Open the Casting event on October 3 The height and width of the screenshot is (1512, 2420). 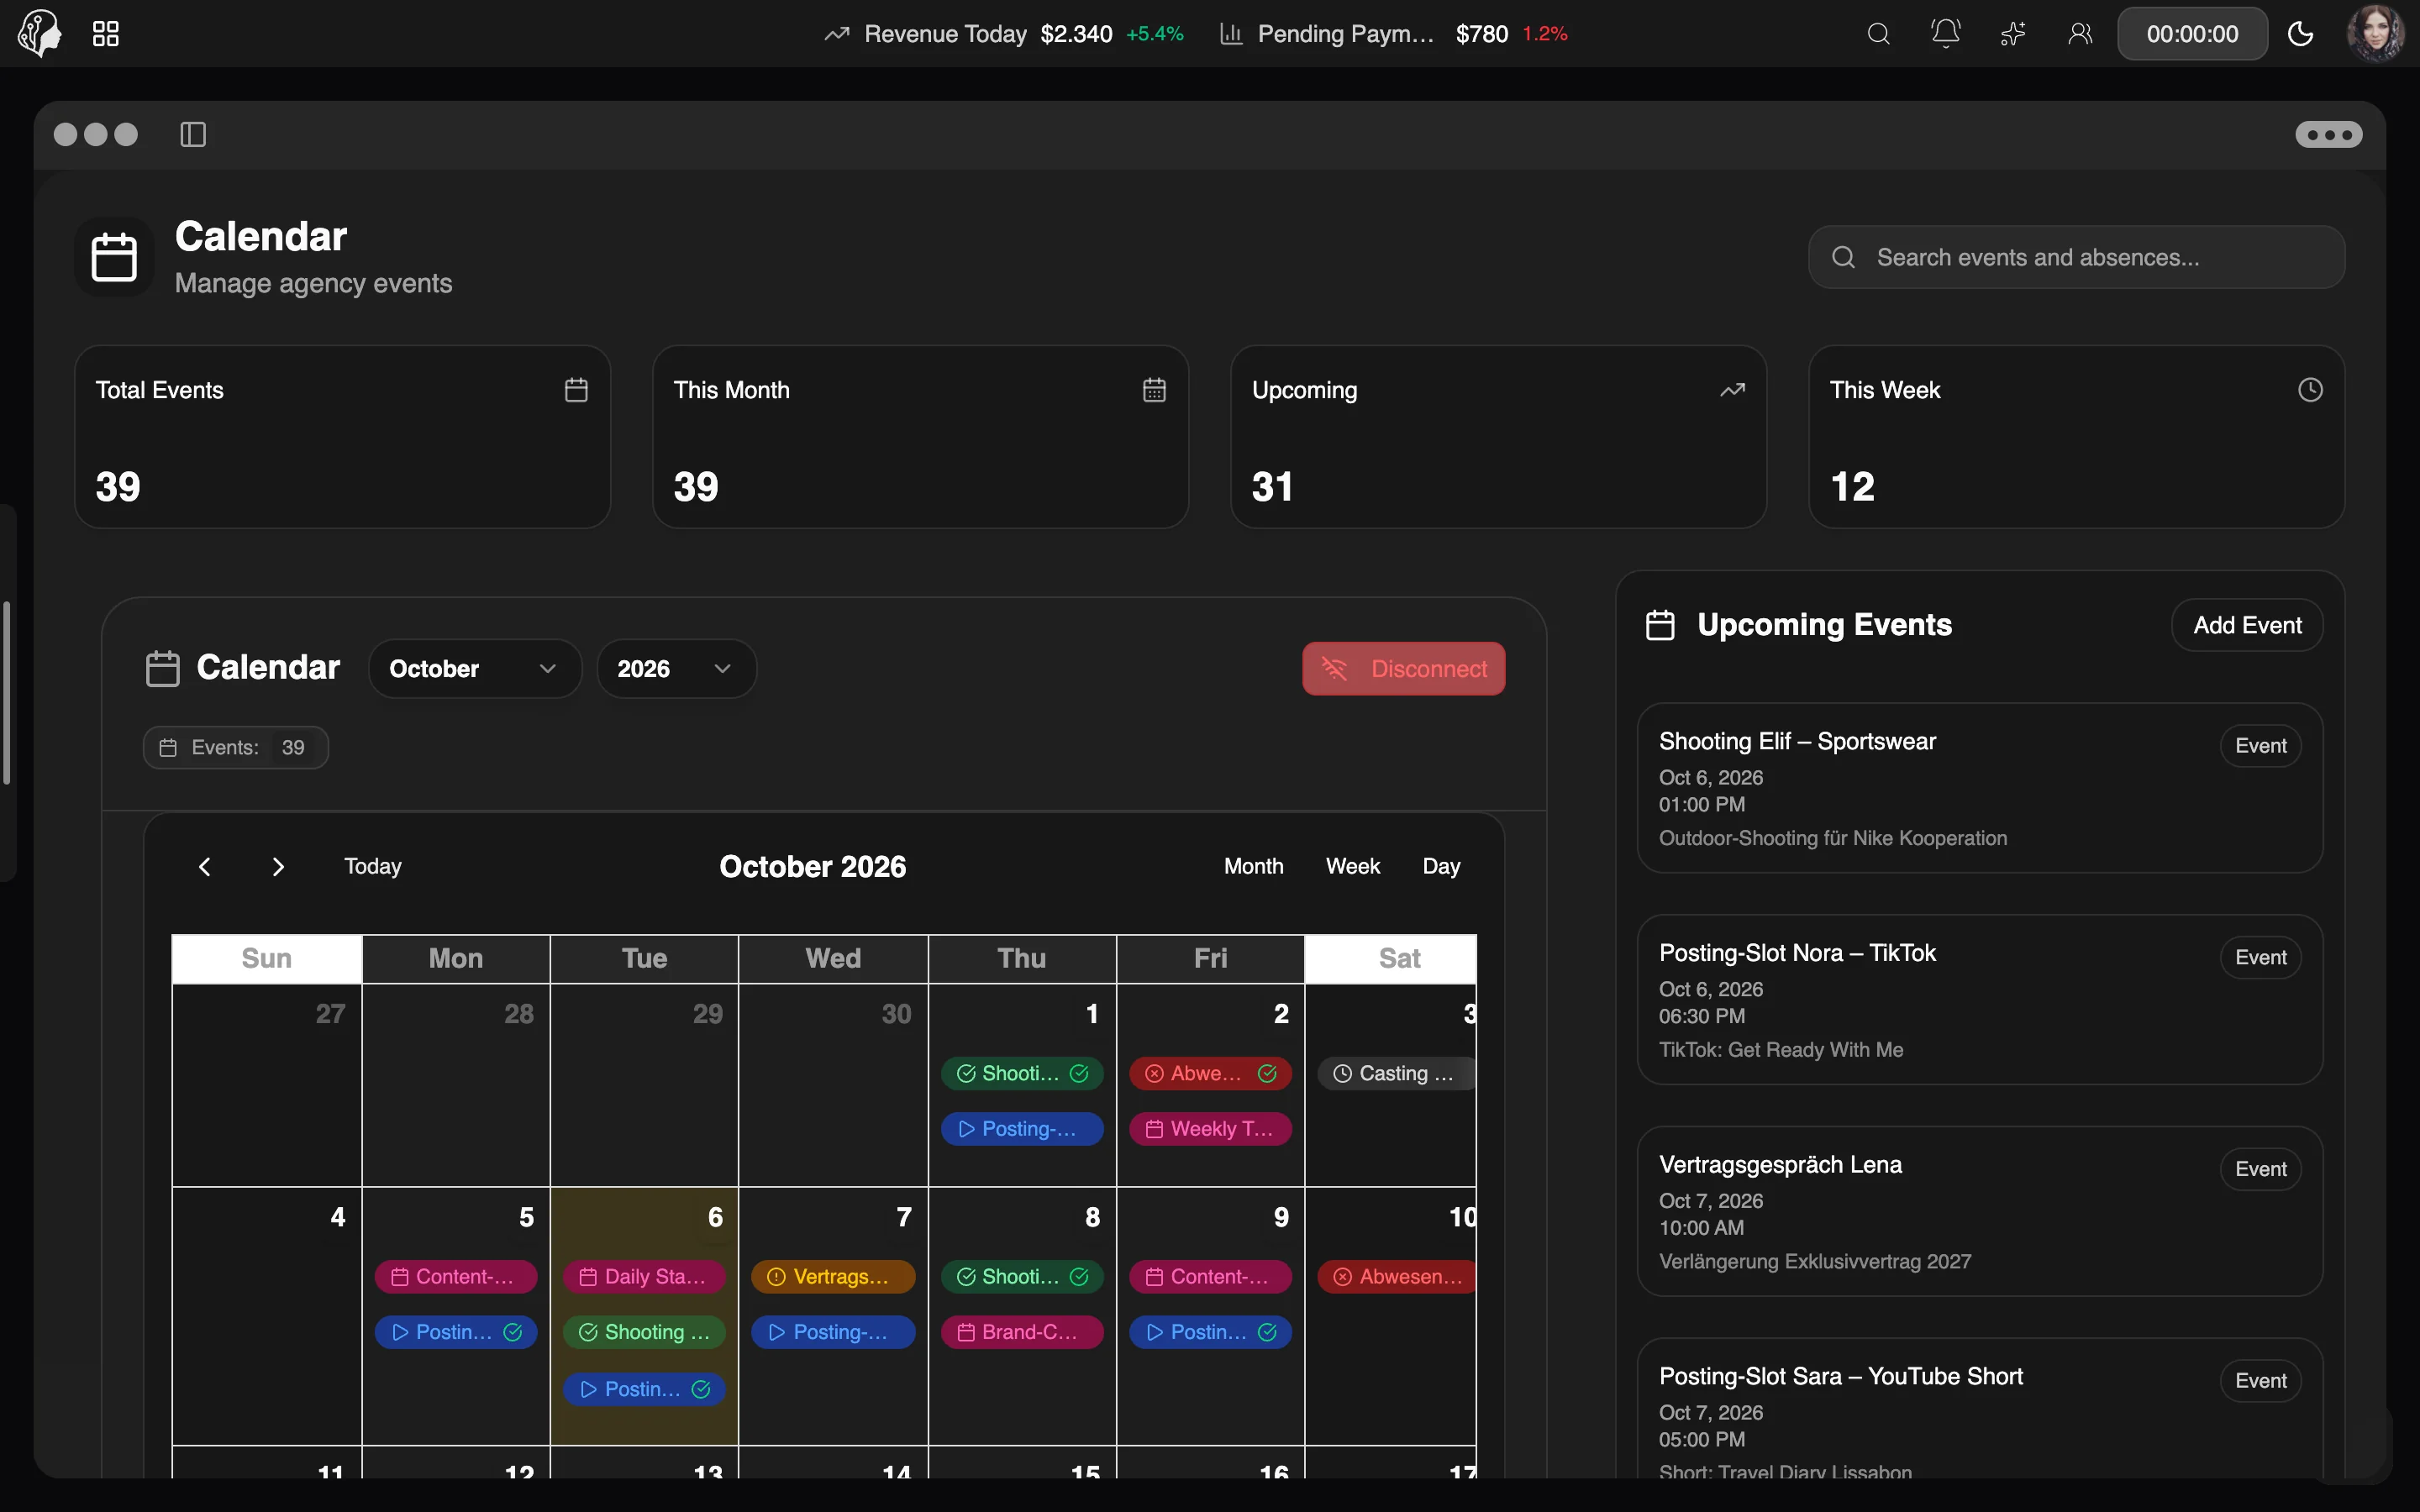pos(1396,1073)
